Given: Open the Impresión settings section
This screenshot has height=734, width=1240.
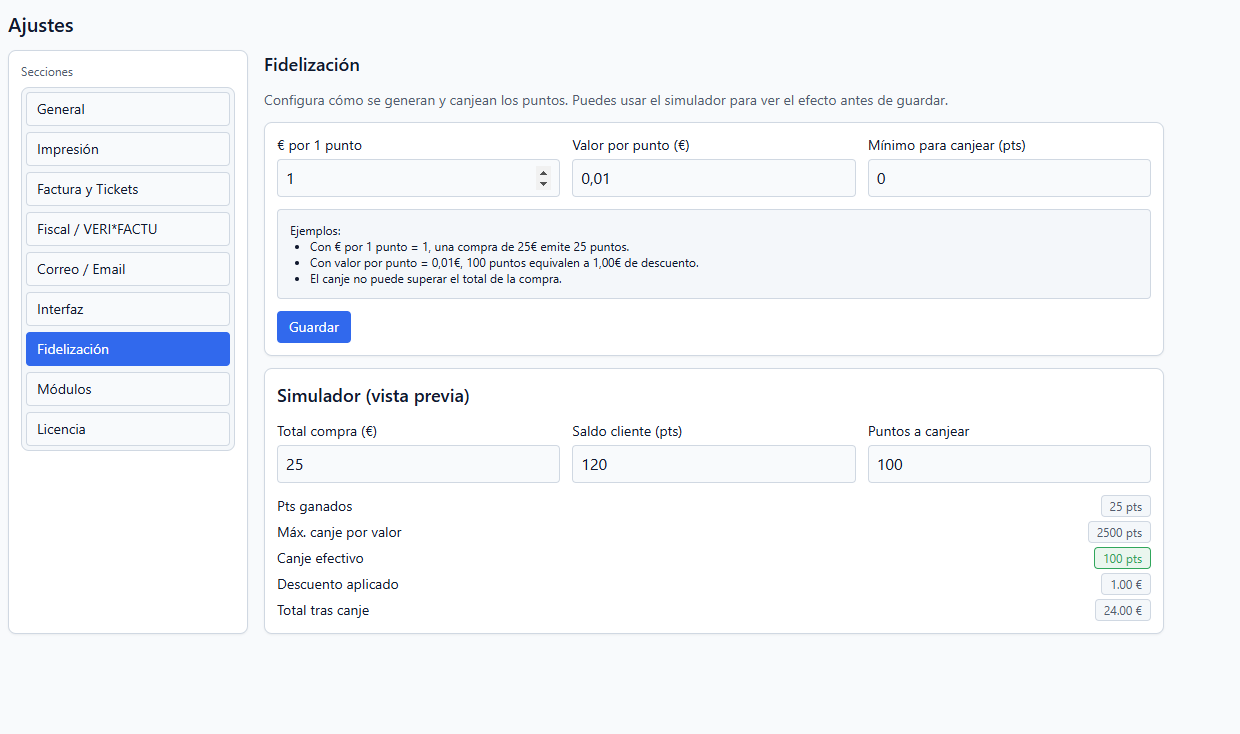Looking at the screenshot, I should [128, 149].
